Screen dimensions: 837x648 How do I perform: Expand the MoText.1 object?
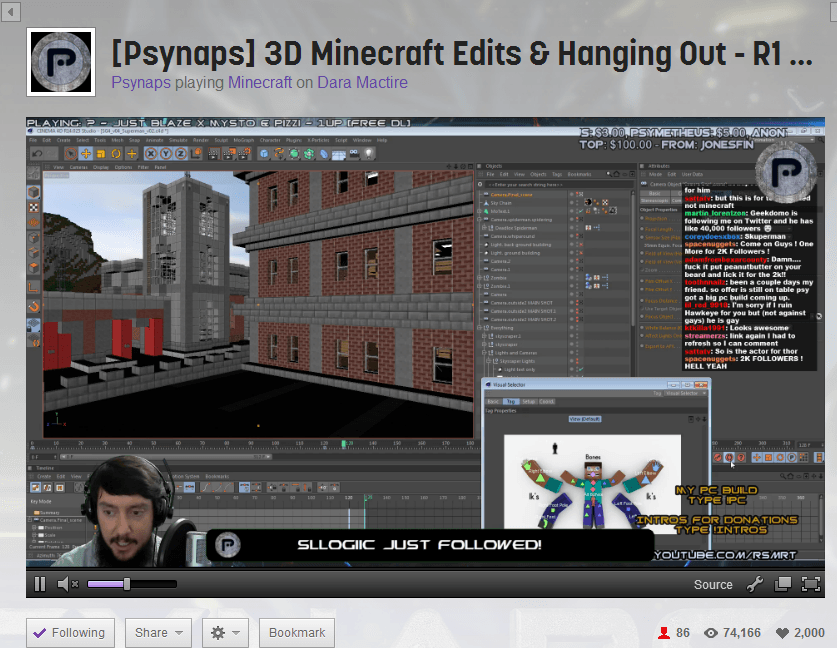coord(480,211)
